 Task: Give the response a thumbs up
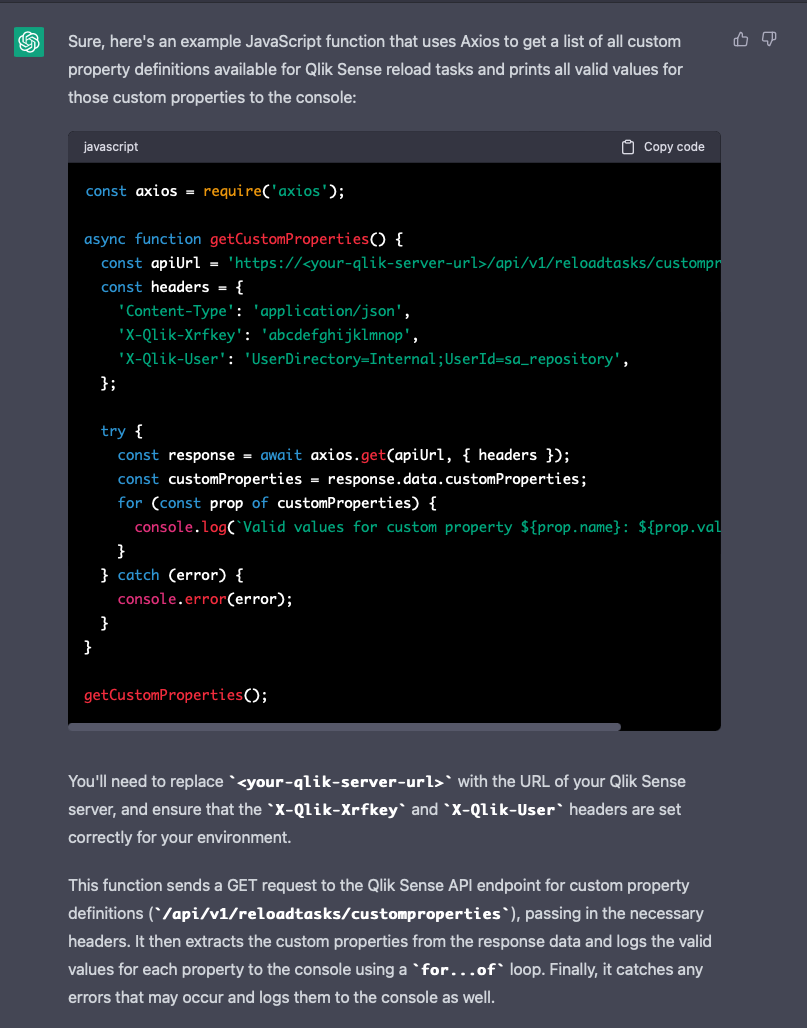[741, 40]
